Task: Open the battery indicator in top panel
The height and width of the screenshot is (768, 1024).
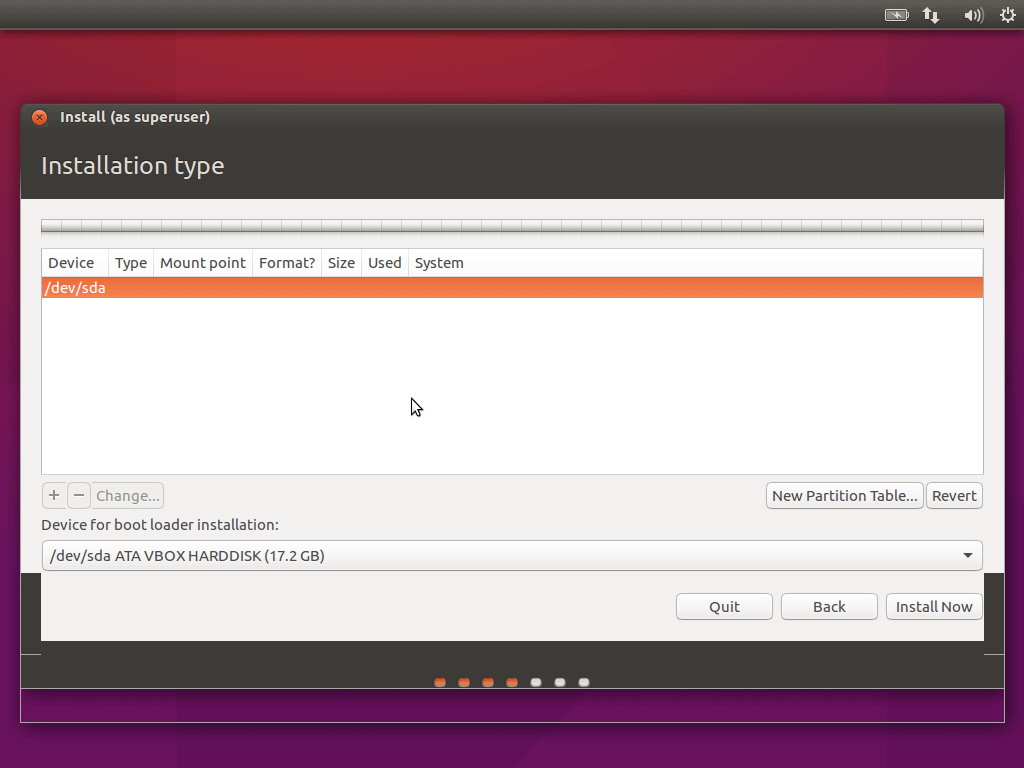Action: pyautogui.click(x=897, y=15)
